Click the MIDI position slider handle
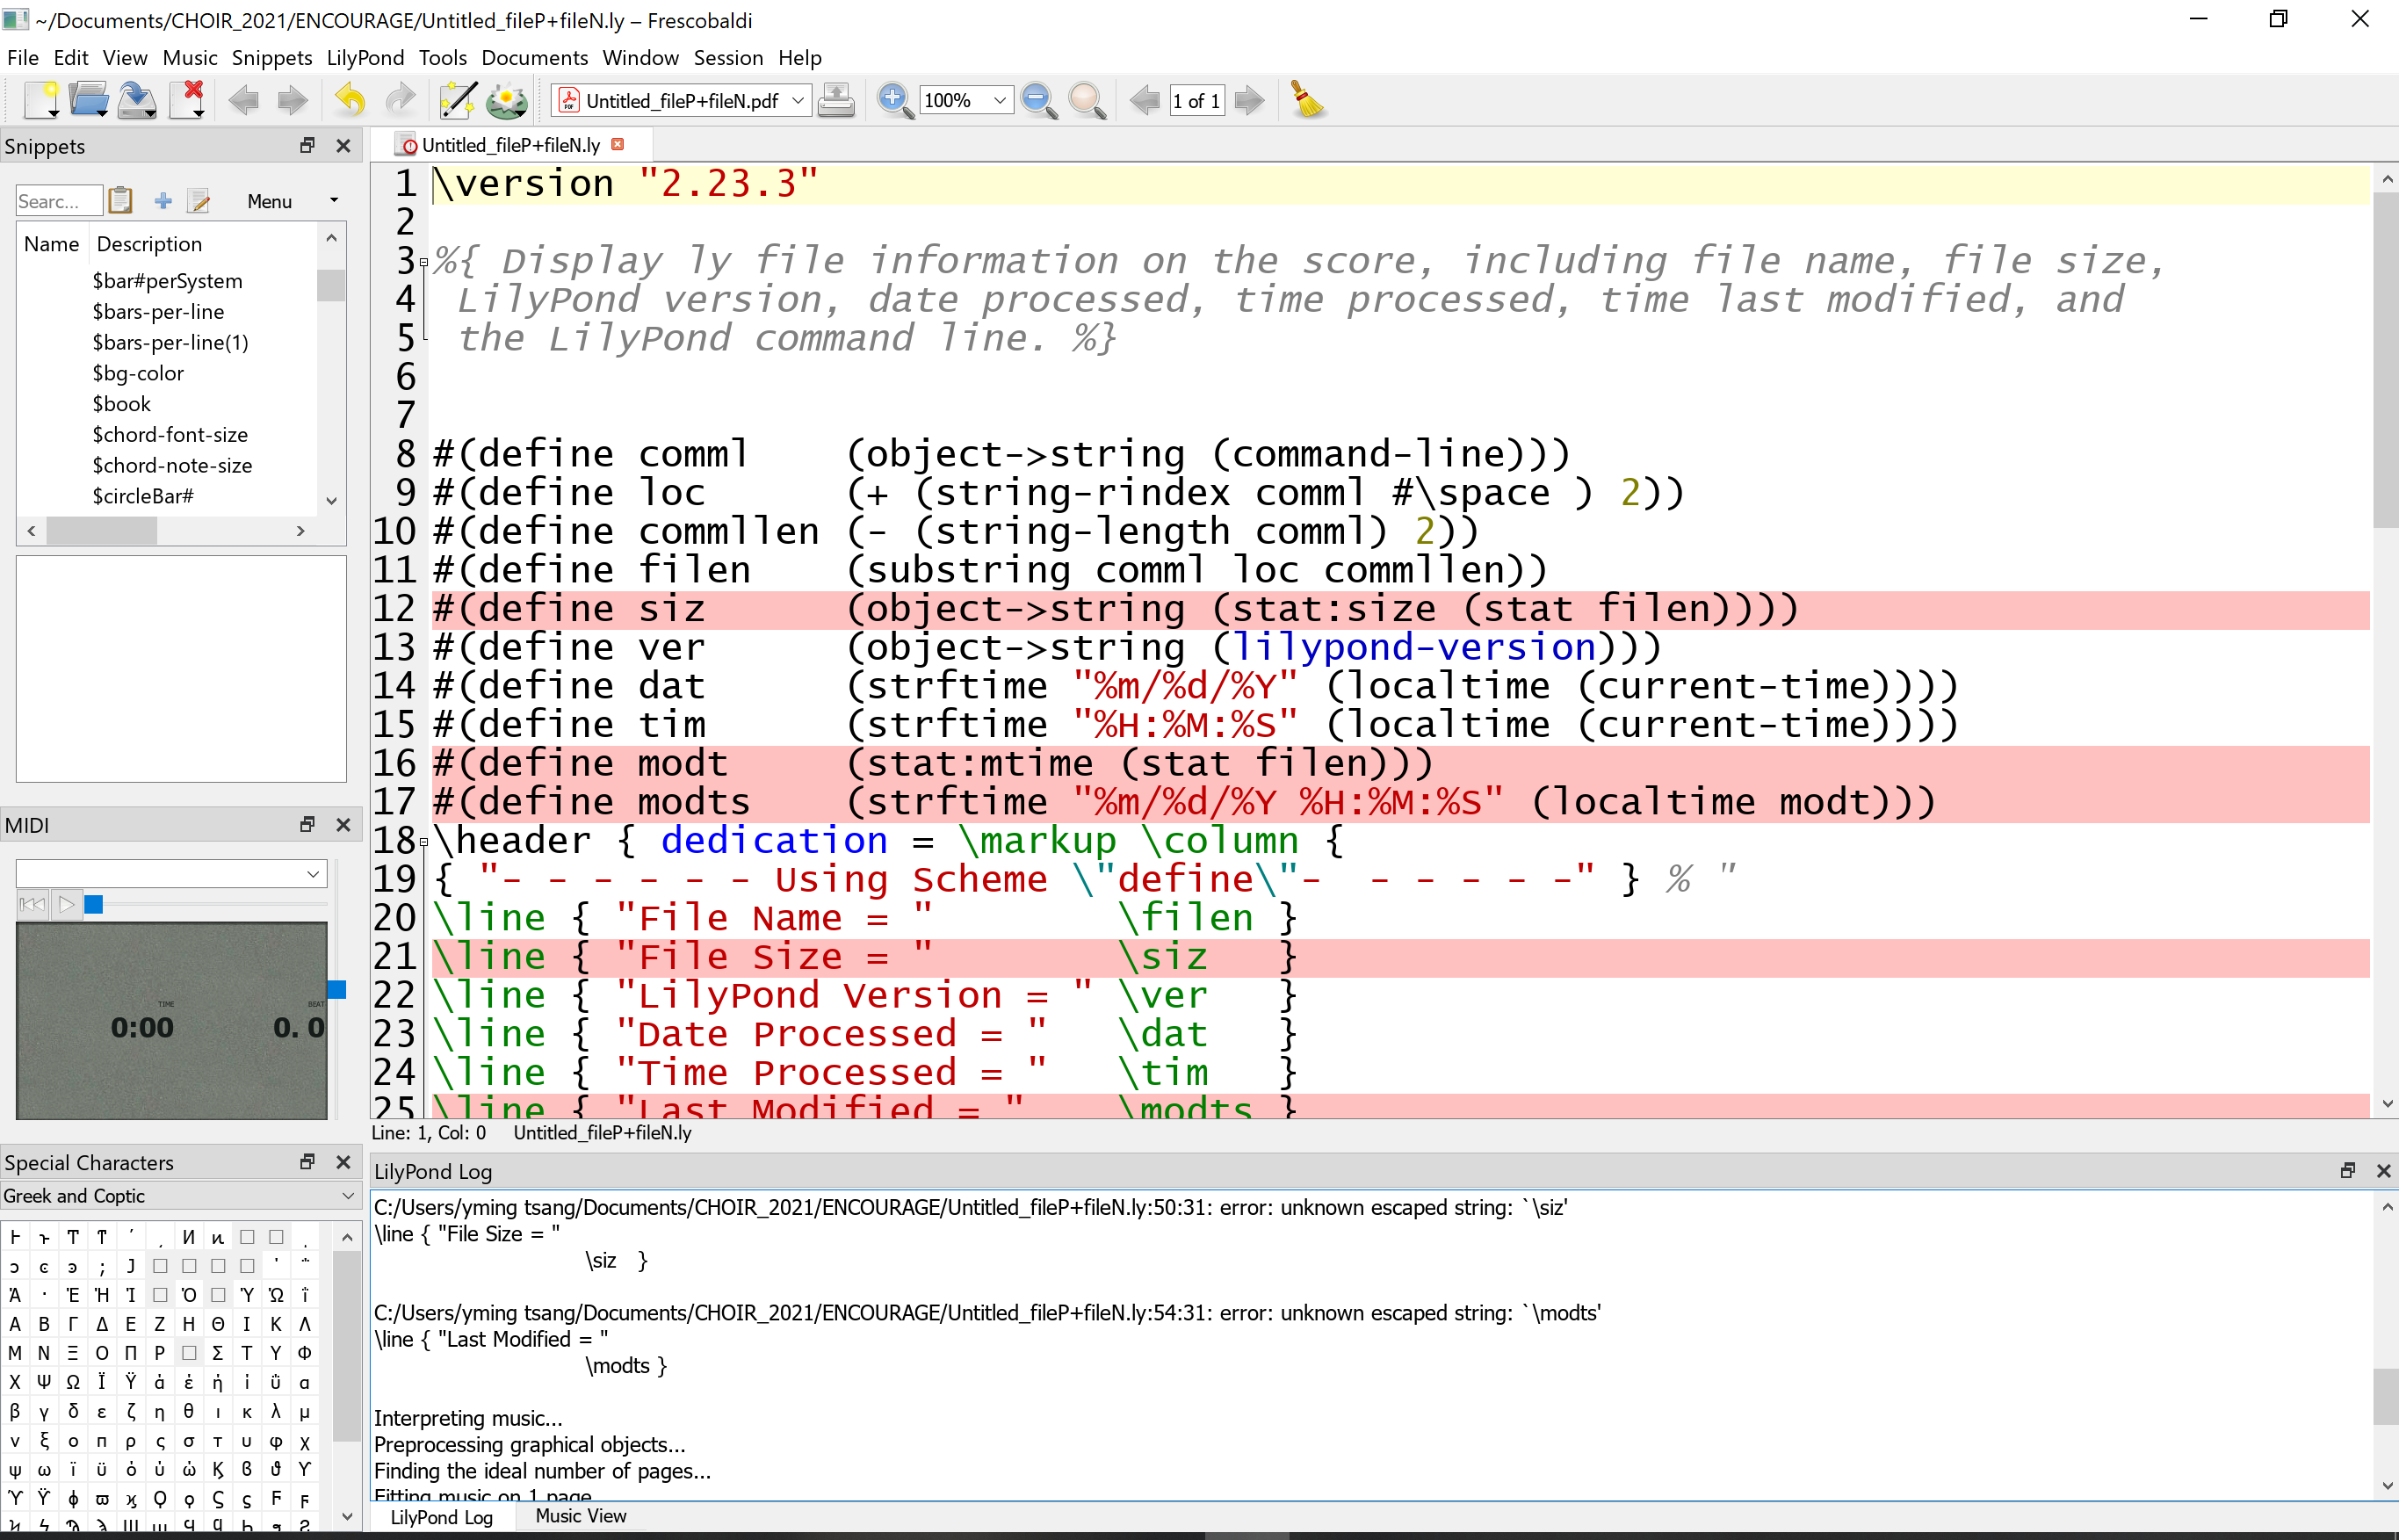The width and height of the screenshot is (2399, 1540). [94, 904]
